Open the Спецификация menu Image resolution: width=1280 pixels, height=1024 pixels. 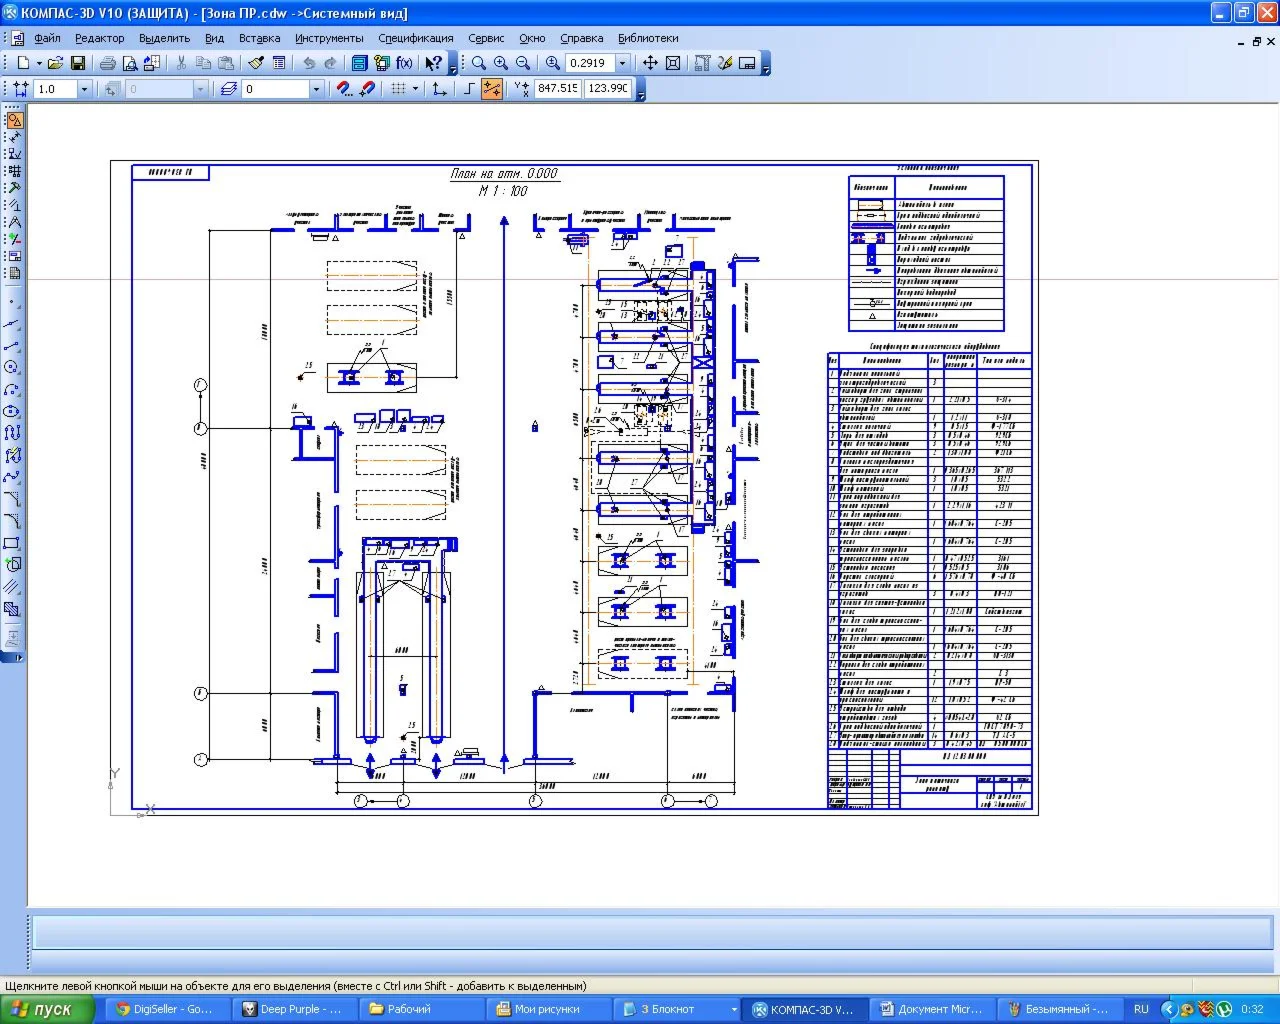(x=415, y=38)
